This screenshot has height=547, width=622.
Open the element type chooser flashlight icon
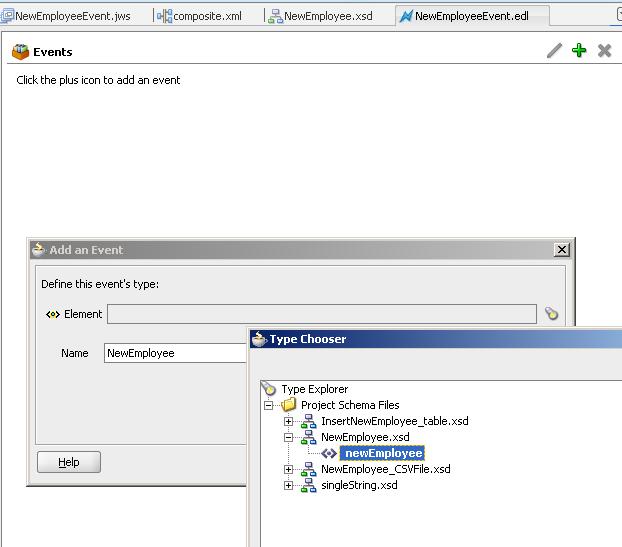[x=551, y=313]
